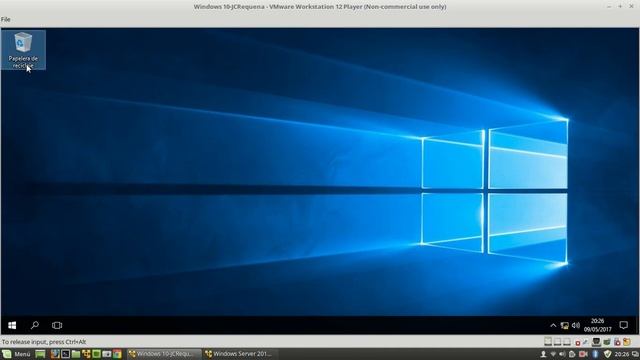Click the host clipboard tray icon
Screen dimensions: 640x360
(572, 354)
